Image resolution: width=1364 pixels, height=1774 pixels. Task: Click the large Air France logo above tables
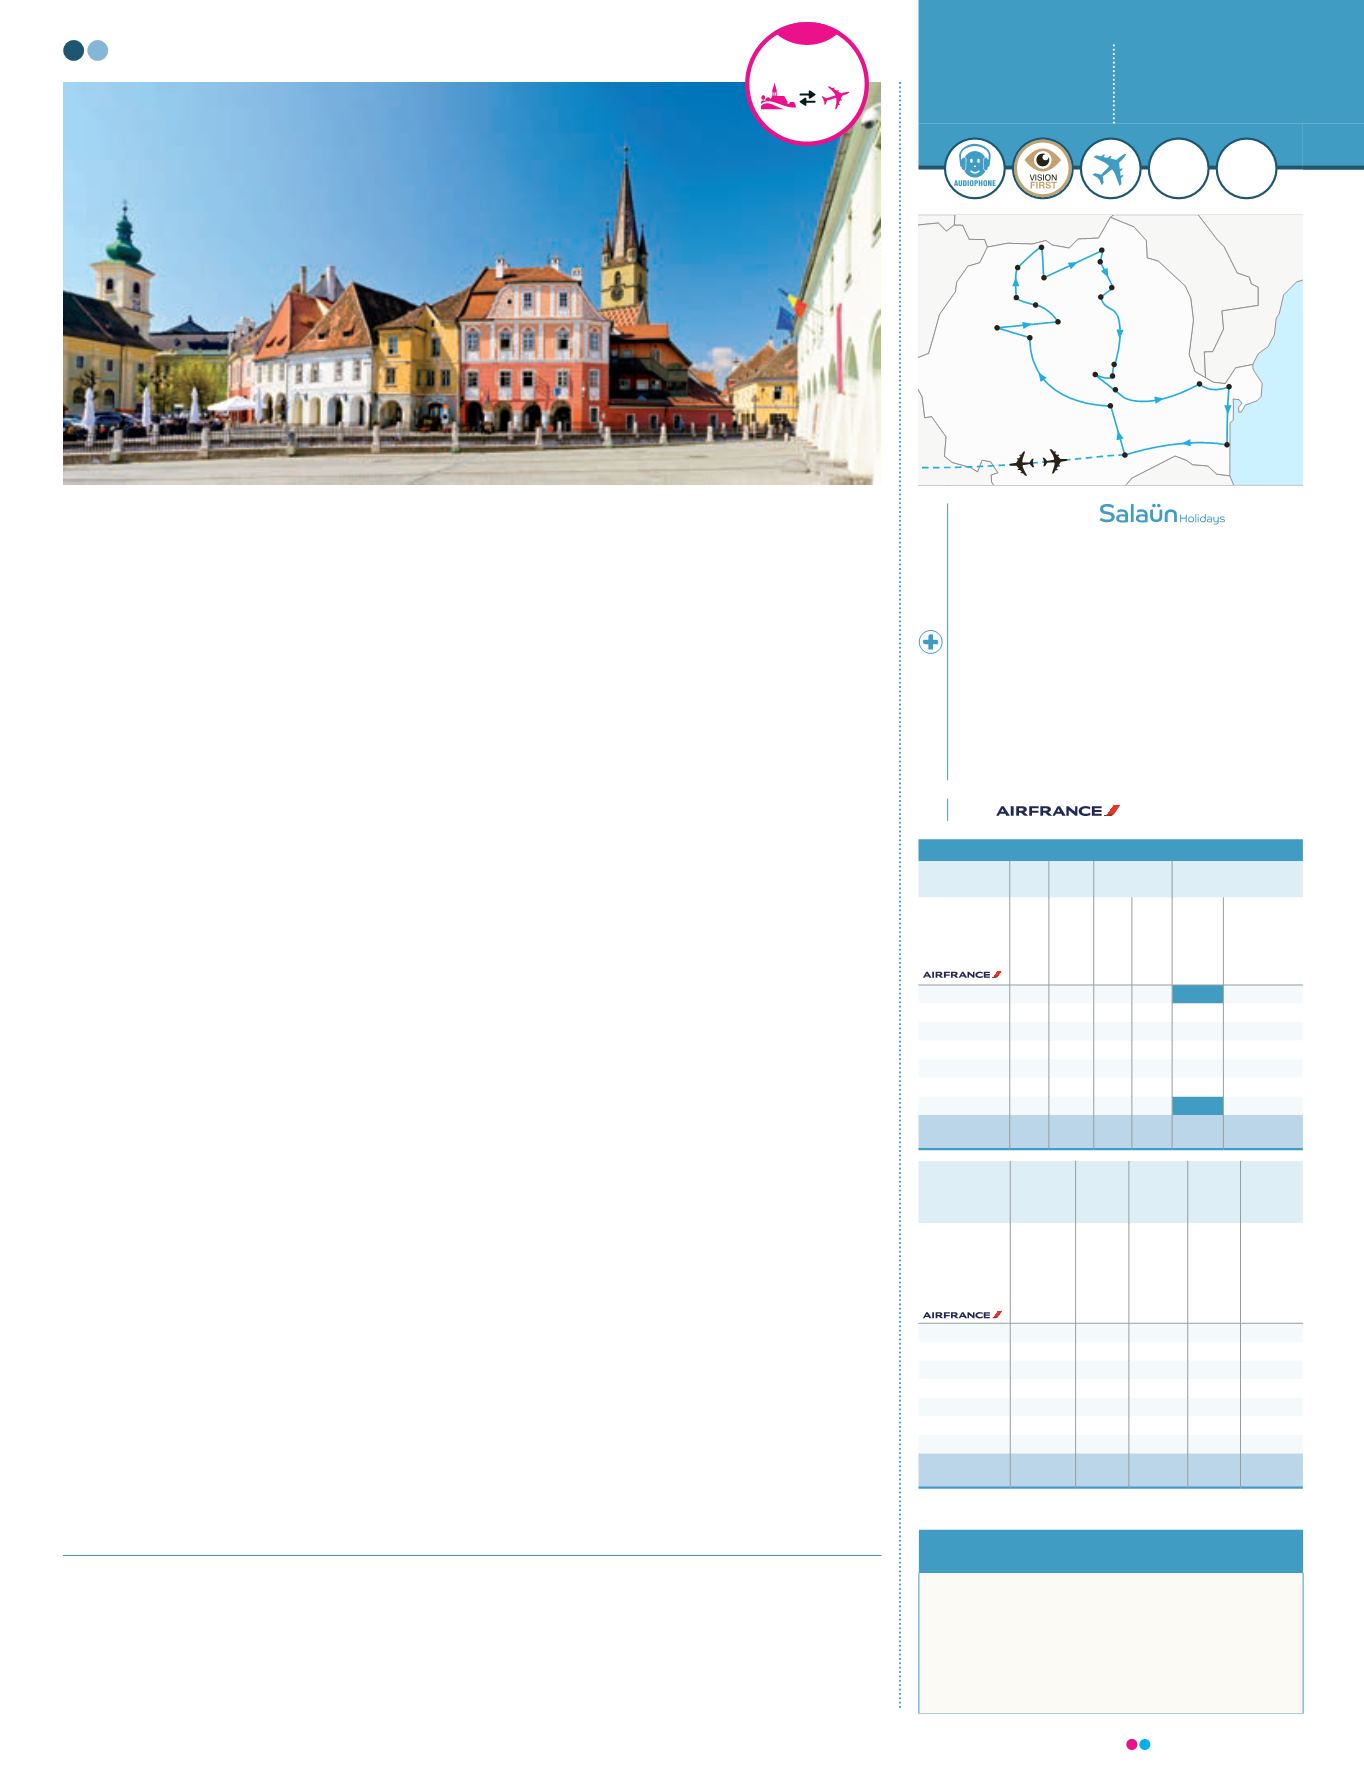tap(1058, 811)
